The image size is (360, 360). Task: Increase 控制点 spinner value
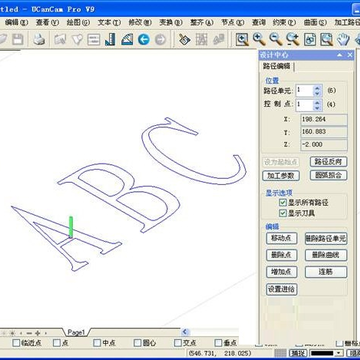click(x=317, y=102)
